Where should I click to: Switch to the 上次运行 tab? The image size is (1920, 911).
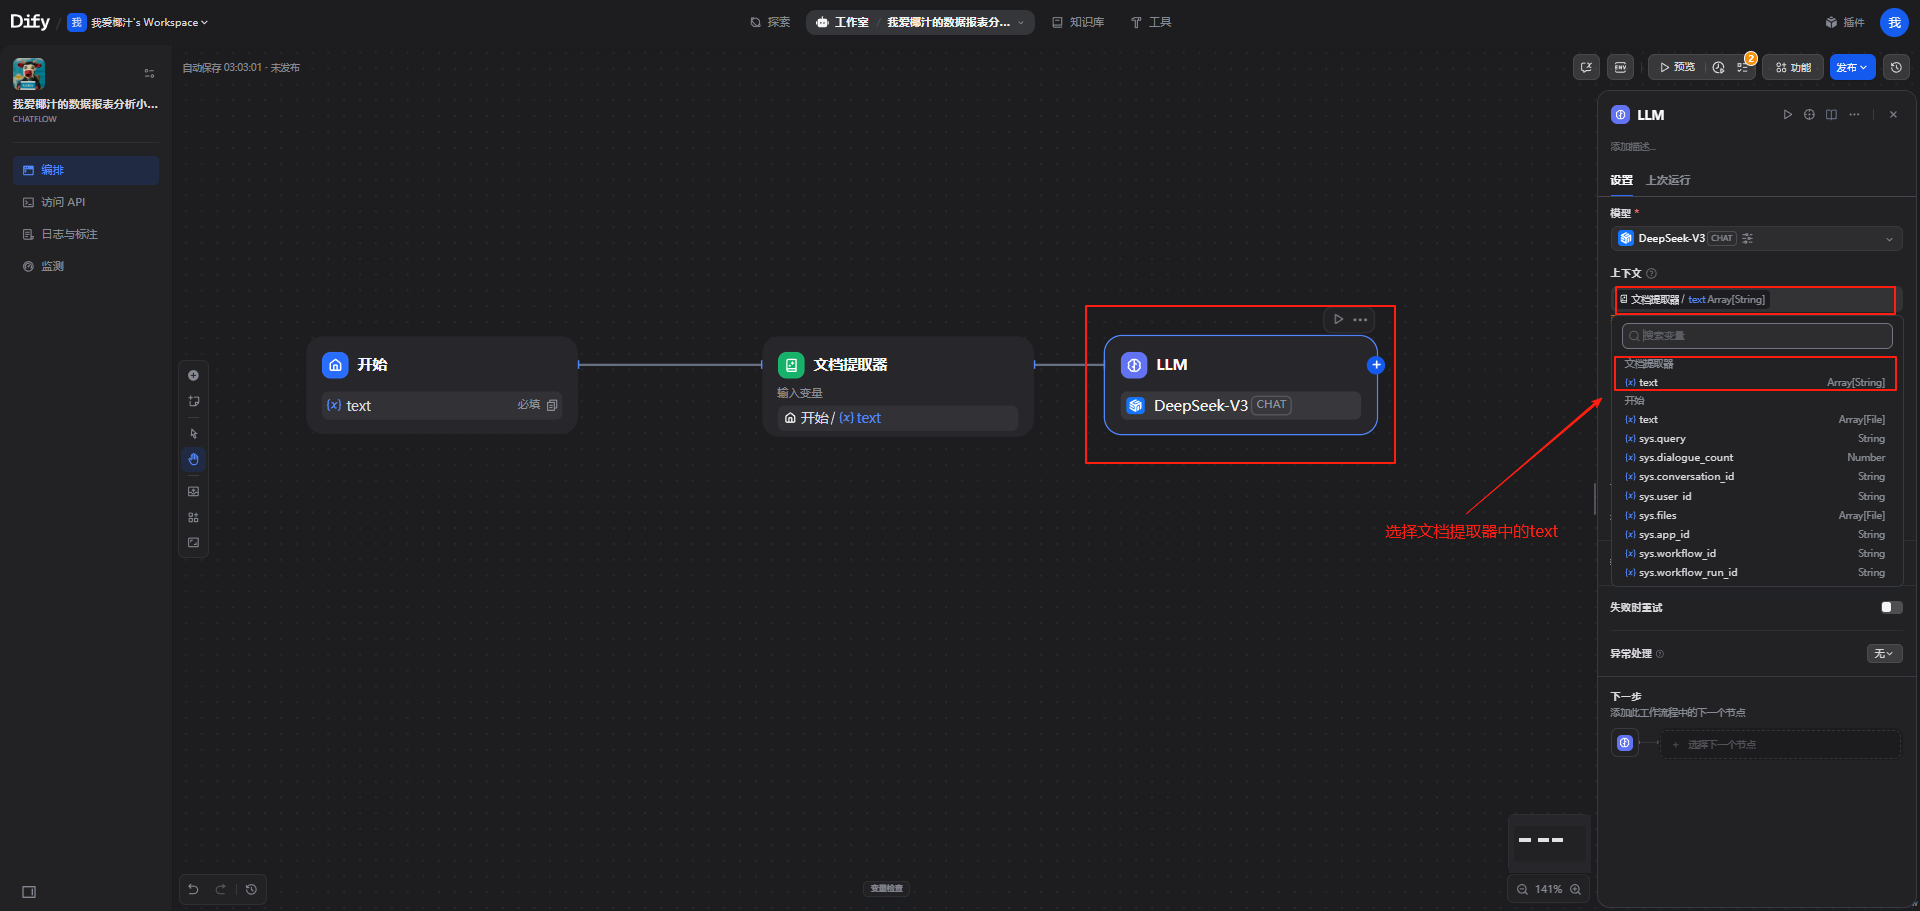pyautogui.click(x=1668, y=180)
